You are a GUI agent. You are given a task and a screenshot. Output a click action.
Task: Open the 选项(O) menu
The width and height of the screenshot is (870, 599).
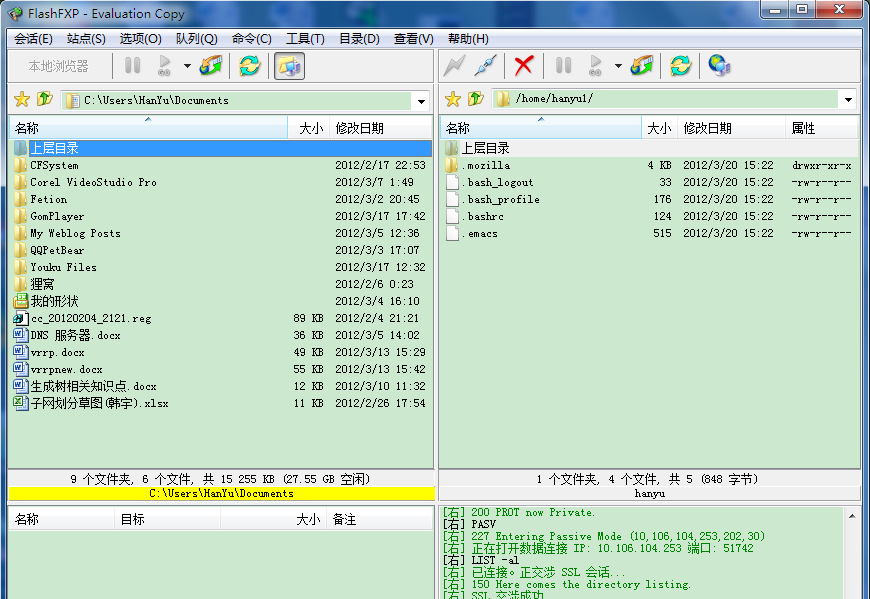tap(140, 39)
